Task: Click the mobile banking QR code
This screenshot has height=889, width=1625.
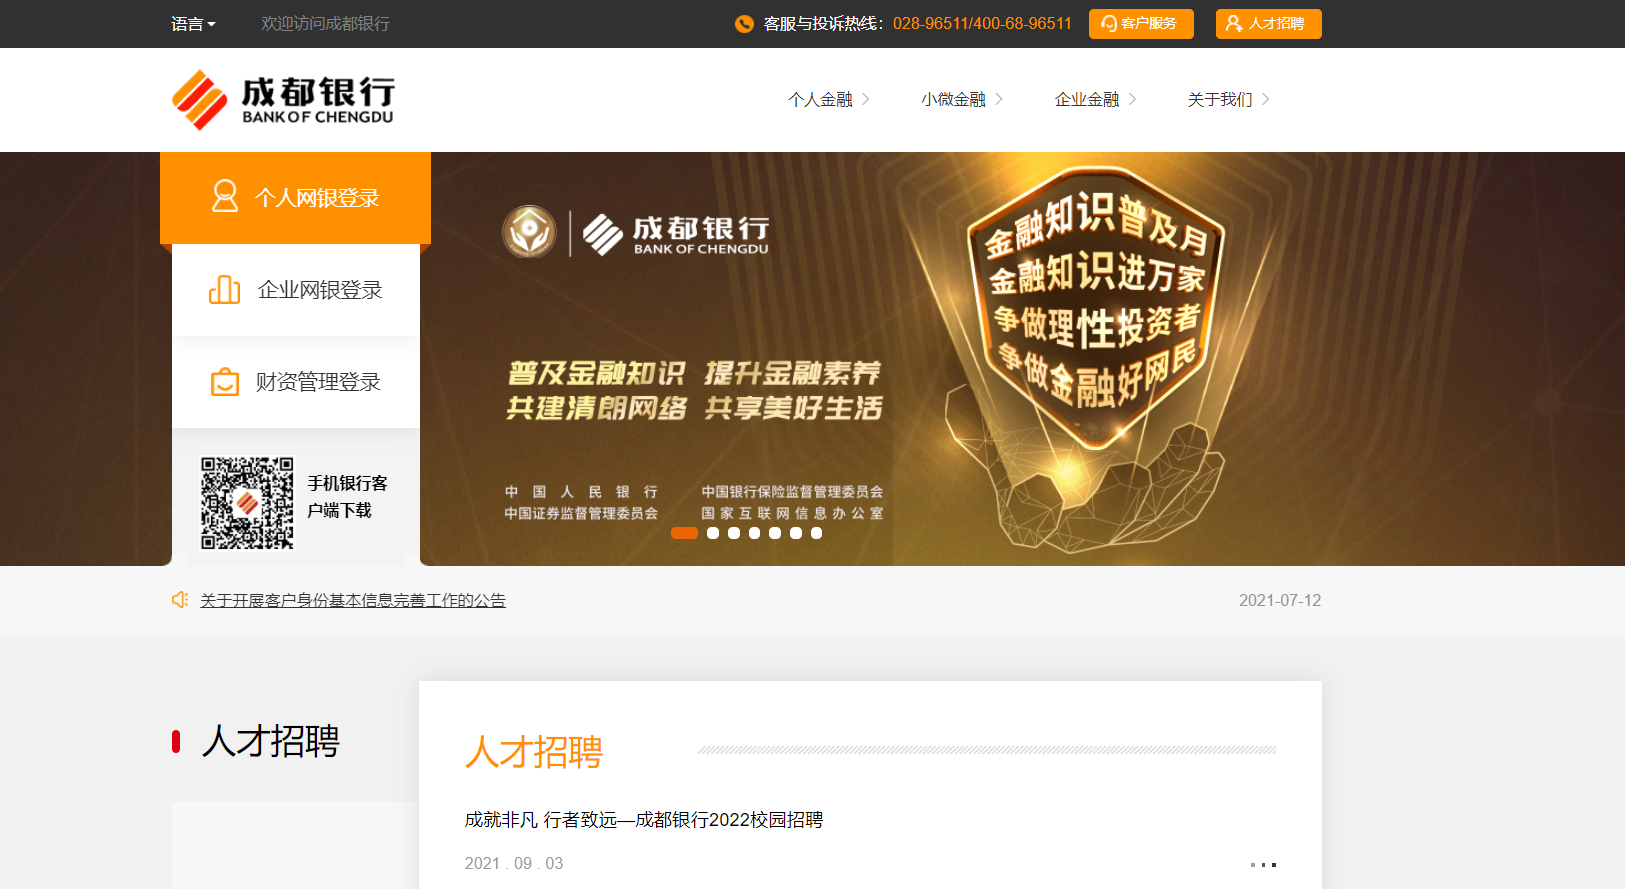Action: point(247,503)
